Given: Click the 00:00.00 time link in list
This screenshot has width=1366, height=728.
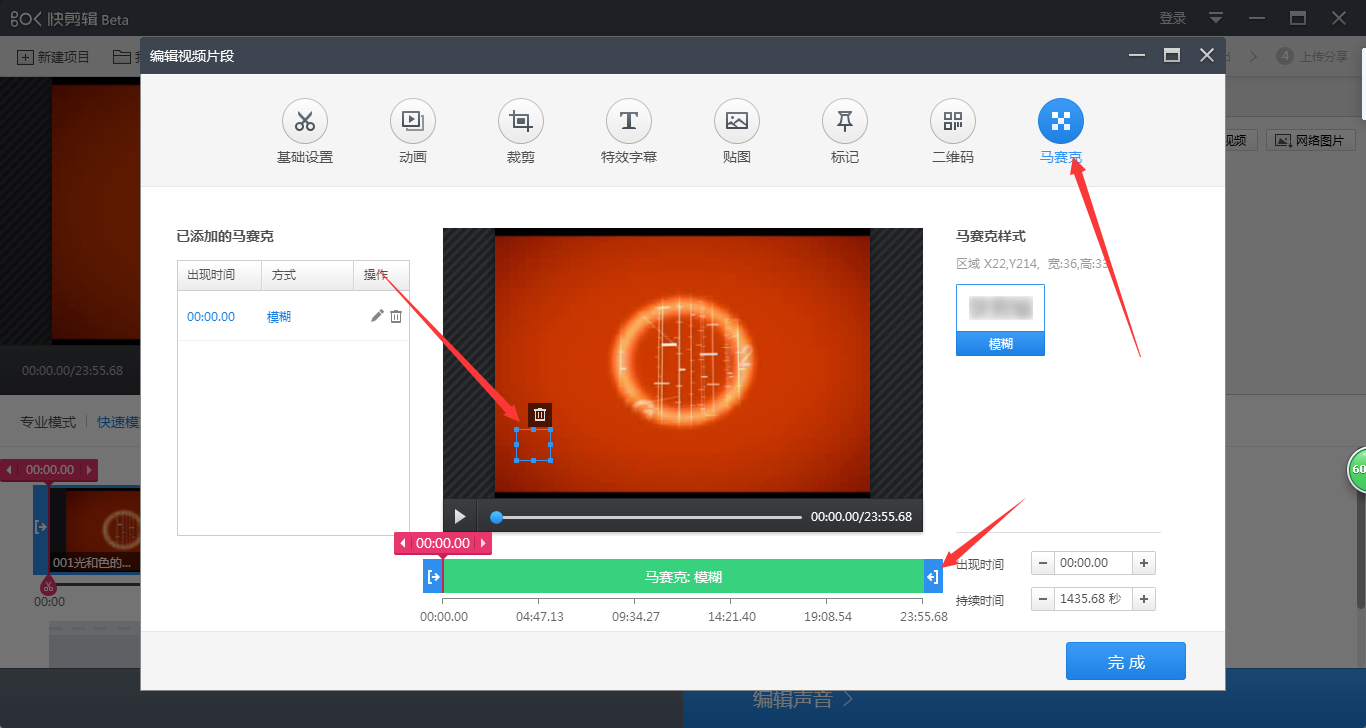Looking at the screenshot, I should point(211,317).
